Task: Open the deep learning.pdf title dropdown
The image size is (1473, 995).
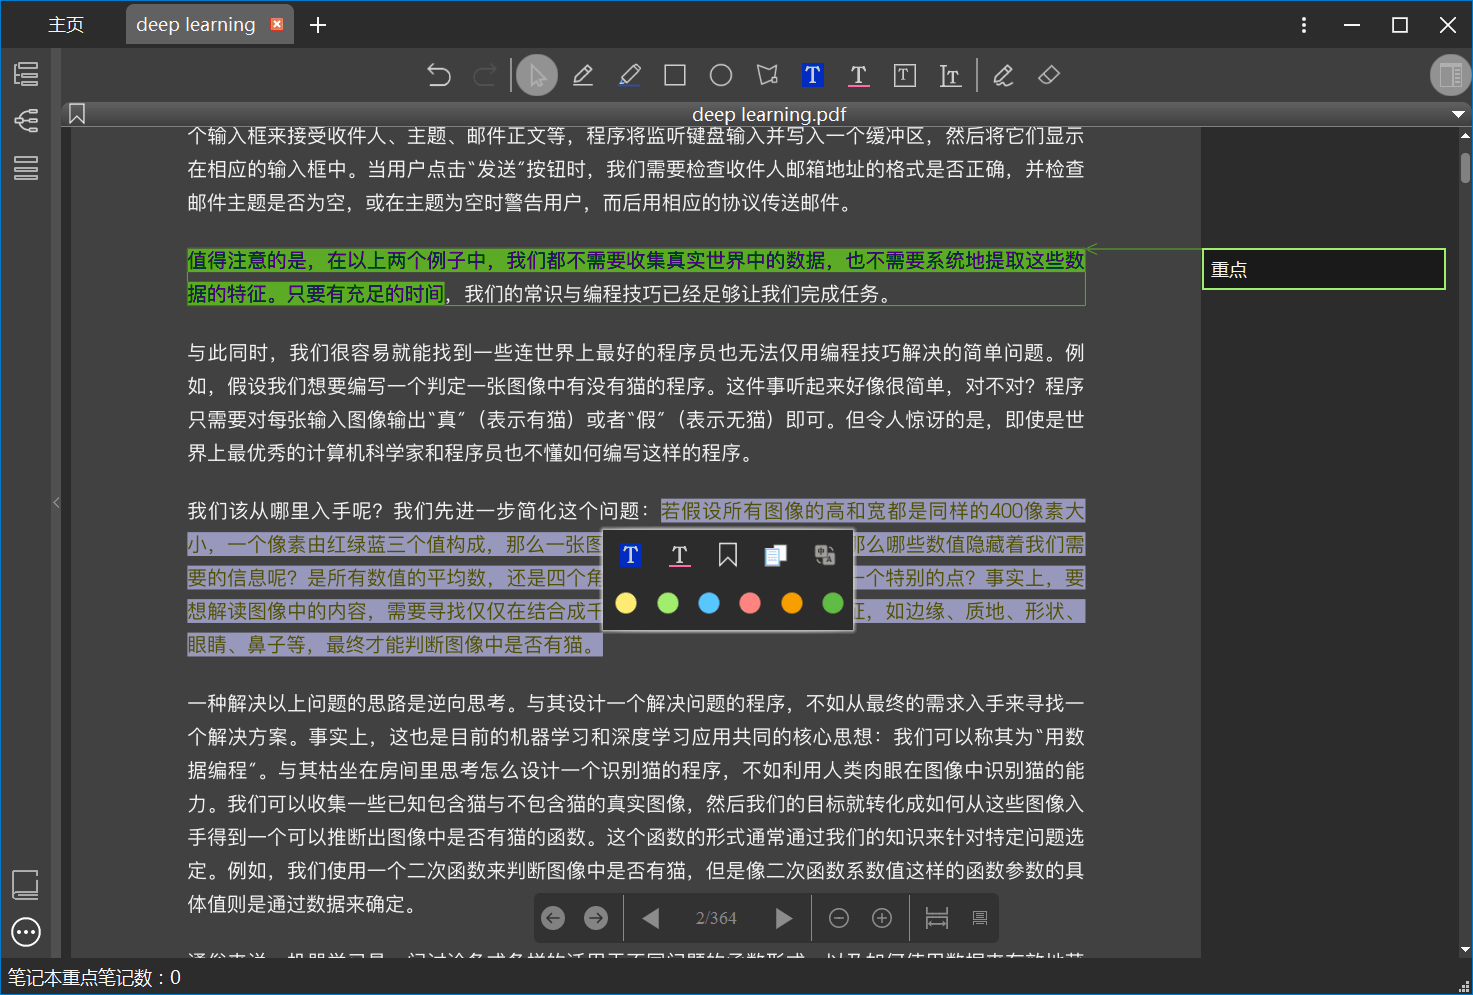Action: (1456, 113)
